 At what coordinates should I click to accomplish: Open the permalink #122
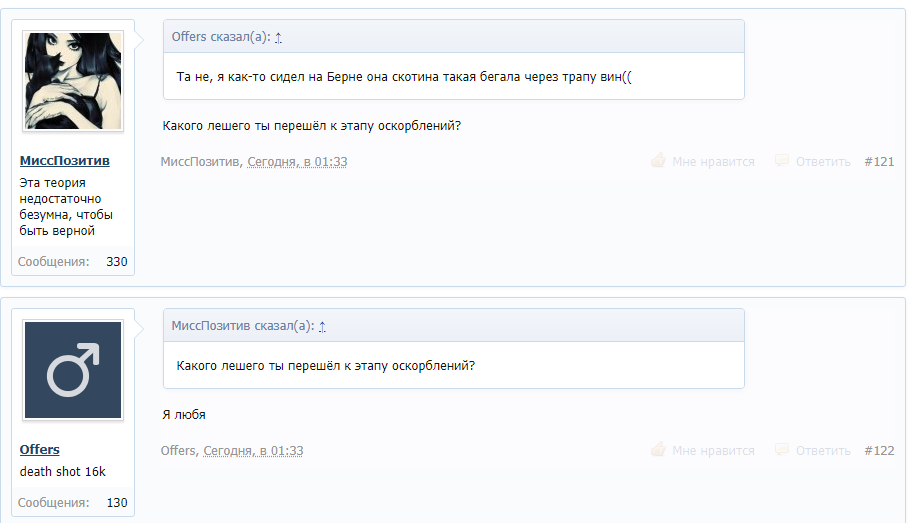point(878,451)
